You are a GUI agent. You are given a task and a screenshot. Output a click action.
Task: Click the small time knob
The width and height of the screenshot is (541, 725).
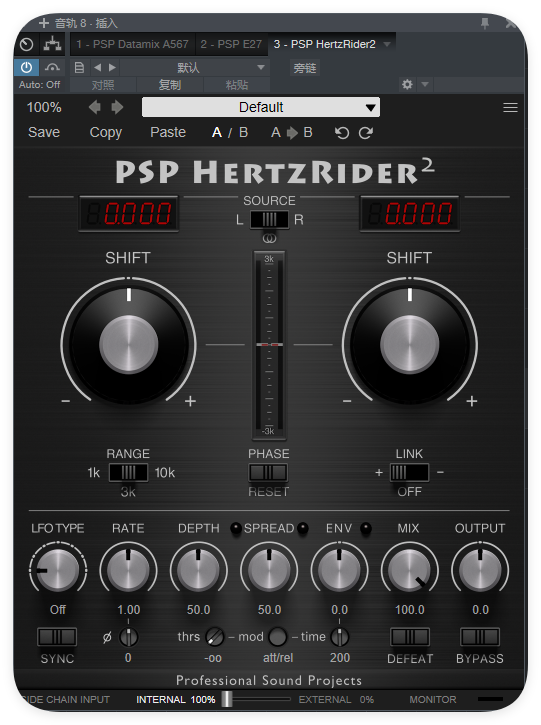point(340,637)
